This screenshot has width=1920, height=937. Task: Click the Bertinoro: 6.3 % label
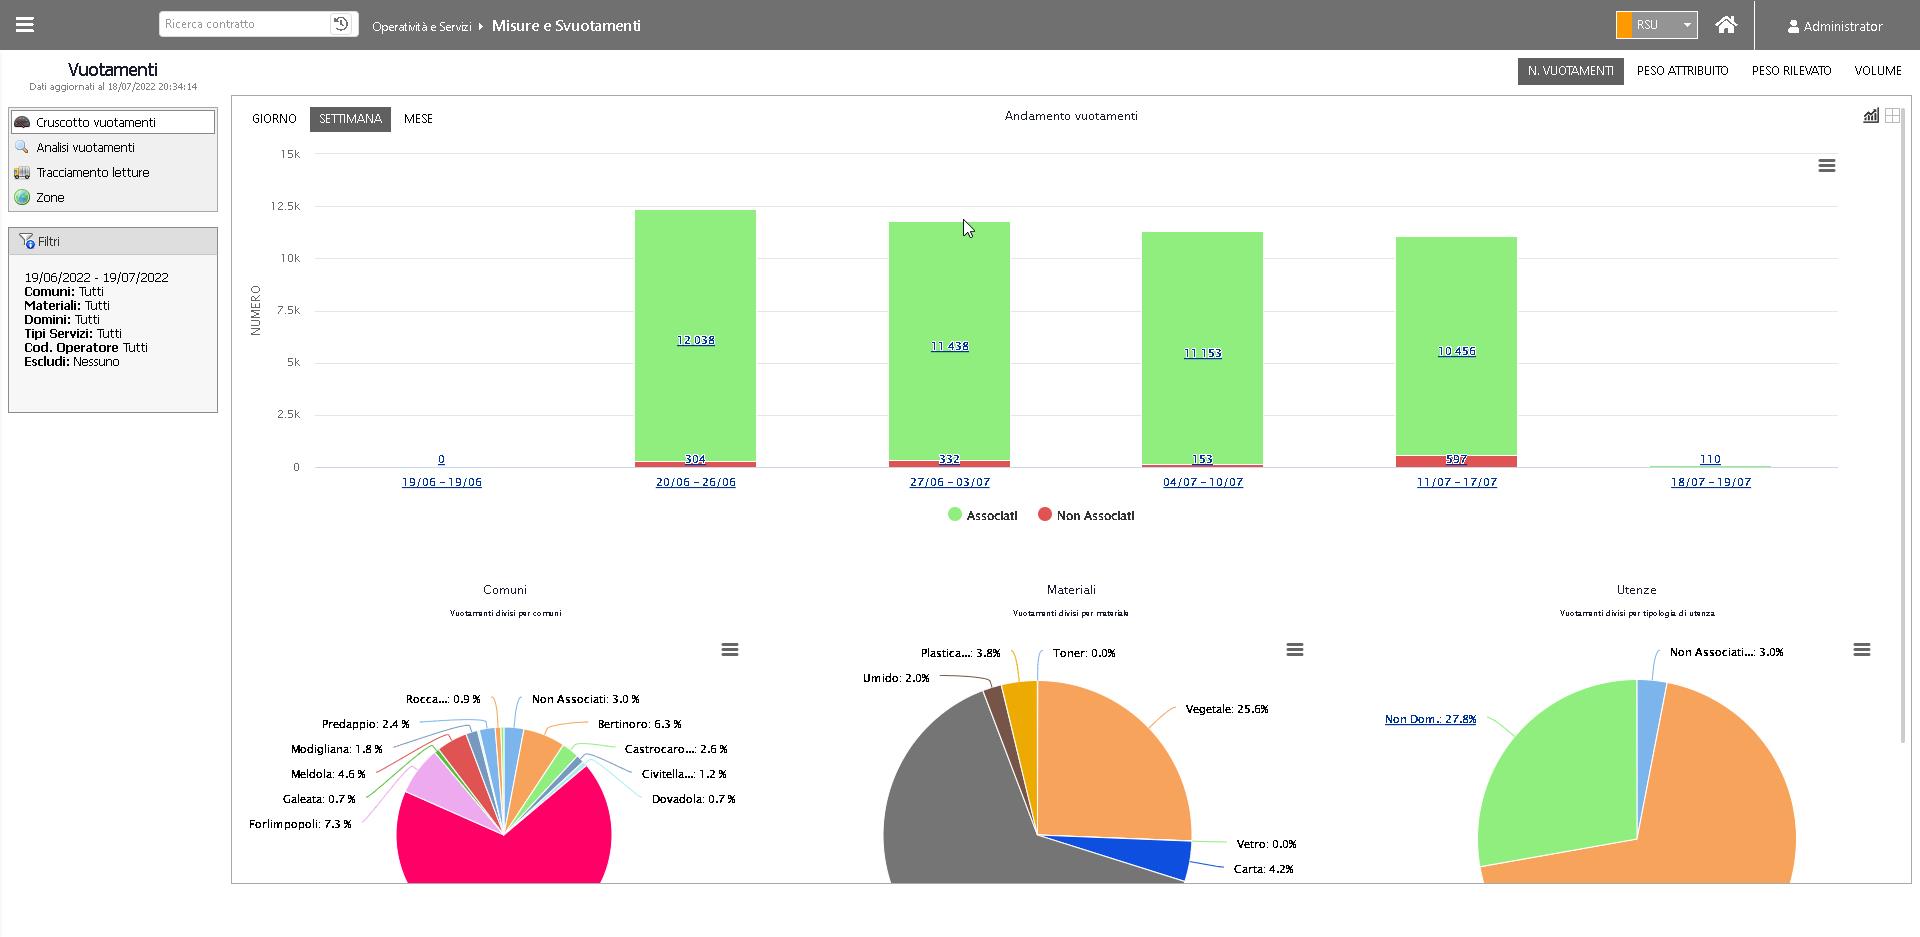pyautogui.click(x=639, y=724)
